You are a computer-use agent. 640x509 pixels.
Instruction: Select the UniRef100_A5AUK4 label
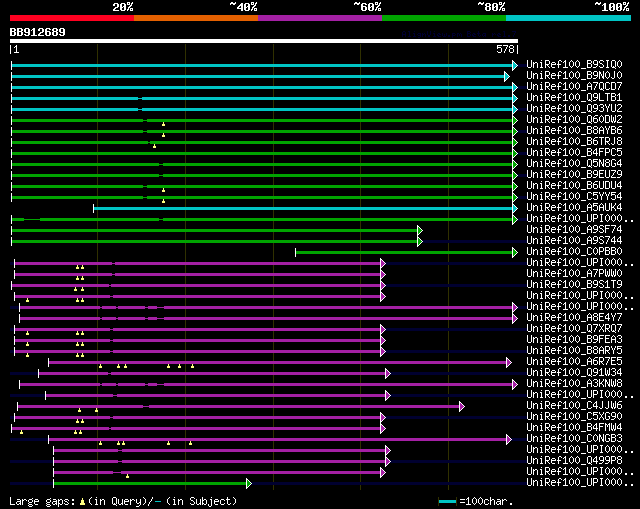tap(574, 208)
